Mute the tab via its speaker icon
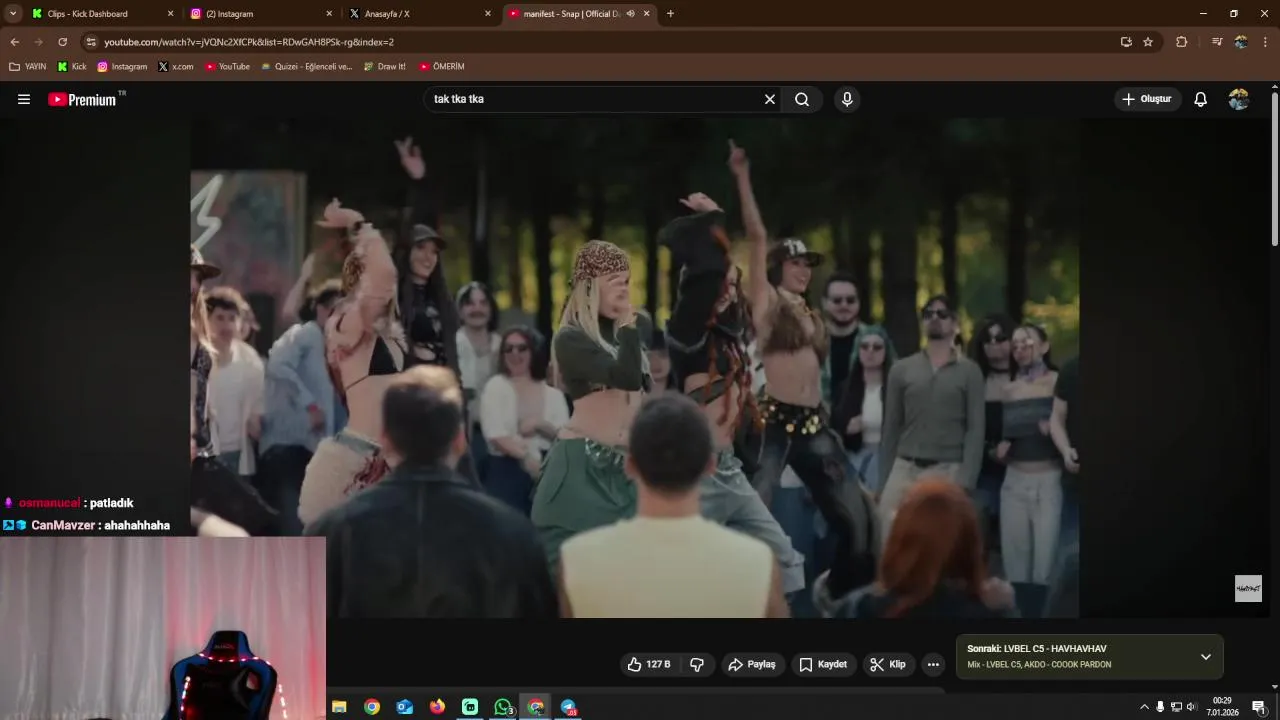Viewport: 1280px width, 720px height. pos(630,14)
